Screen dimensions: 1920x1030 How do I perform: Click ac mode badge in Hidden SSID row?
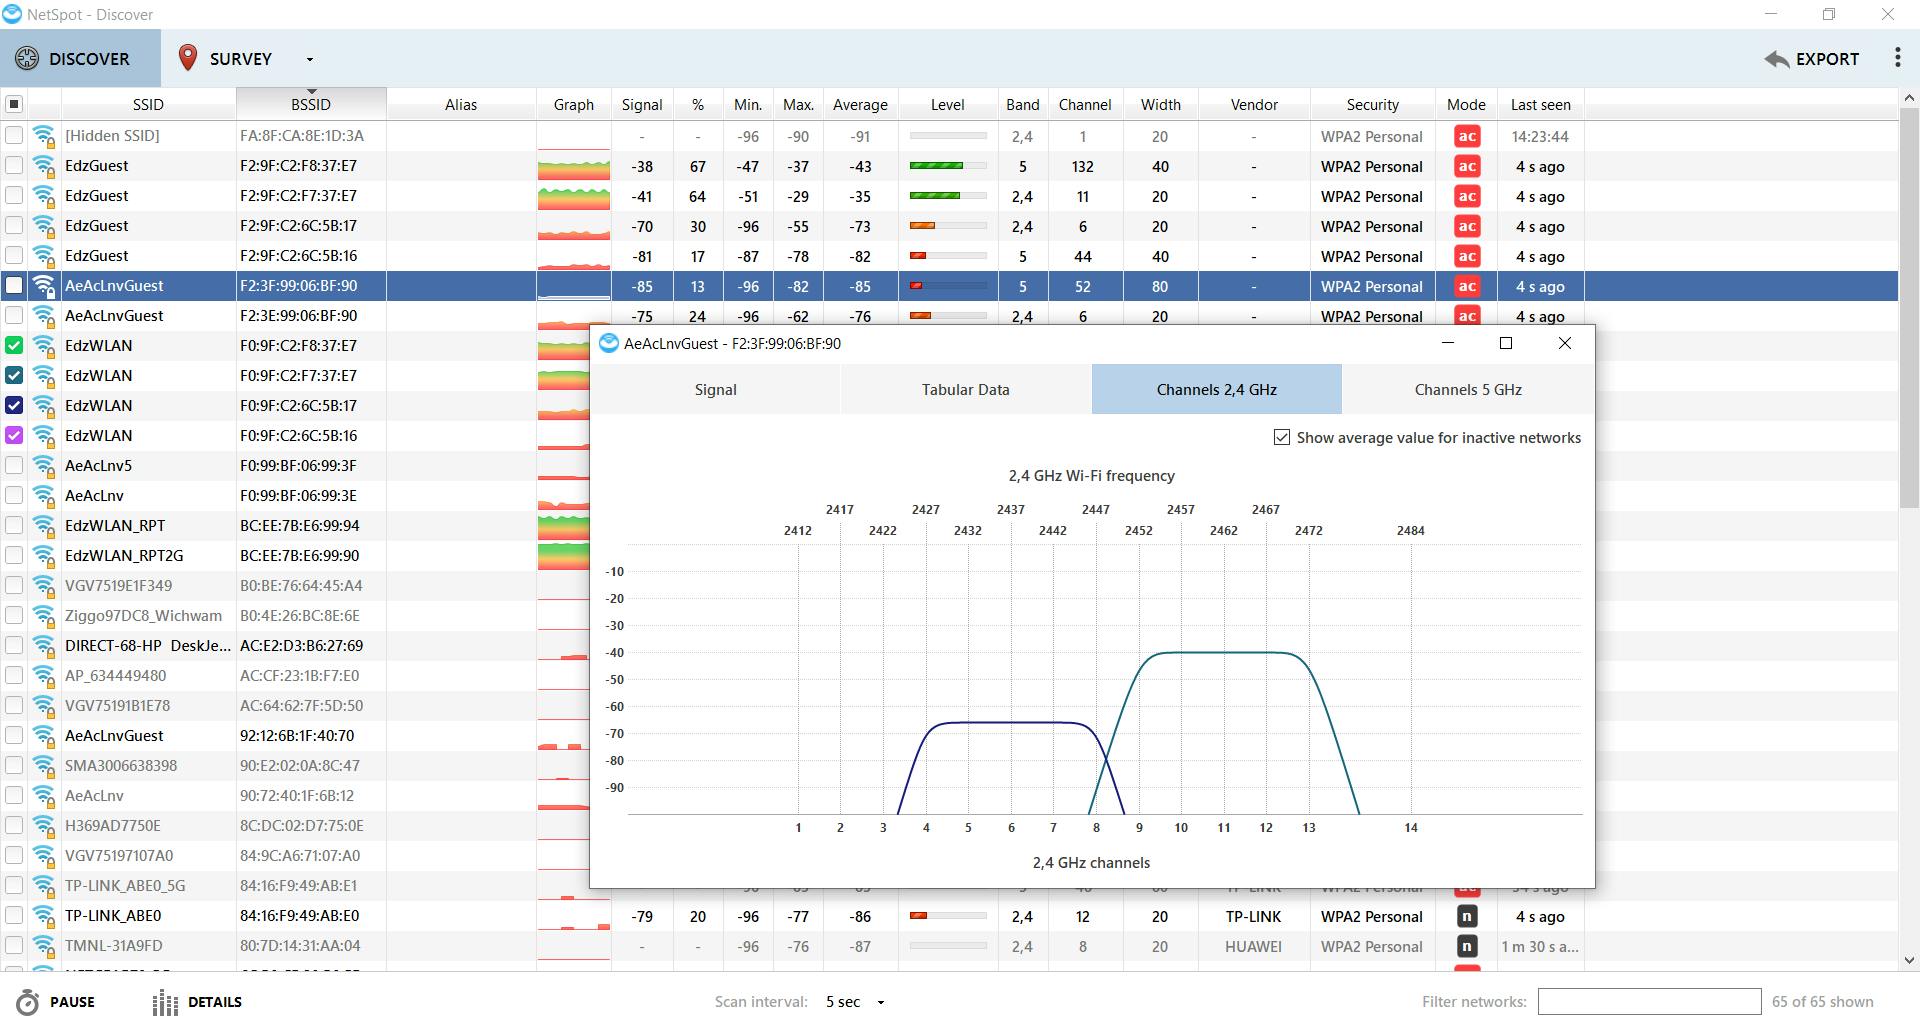tap(1467, 136)
